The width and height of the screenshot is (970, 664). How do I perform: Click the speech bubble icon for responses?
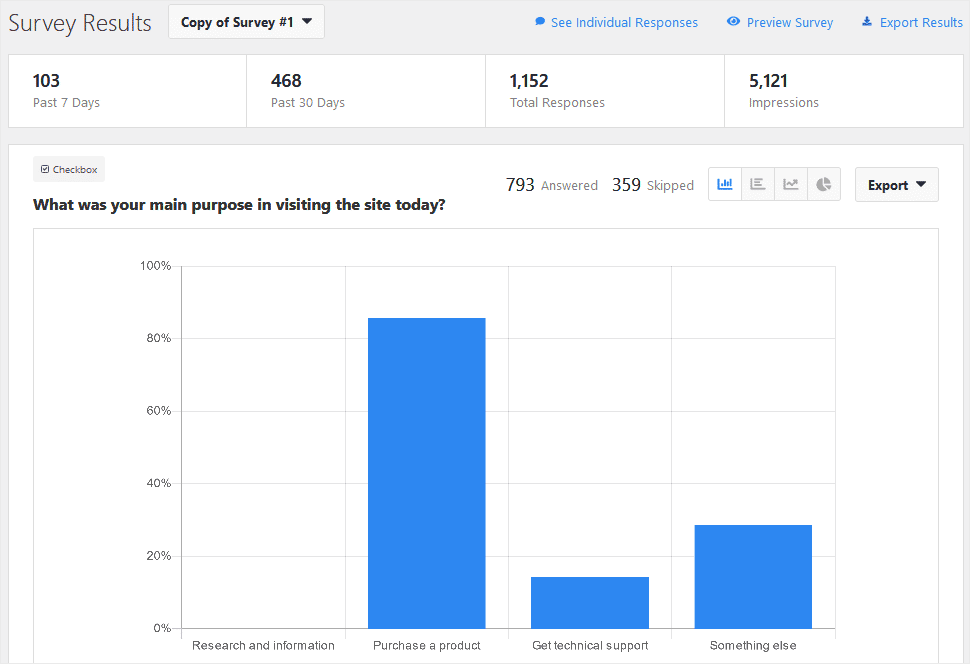[540, 21]
